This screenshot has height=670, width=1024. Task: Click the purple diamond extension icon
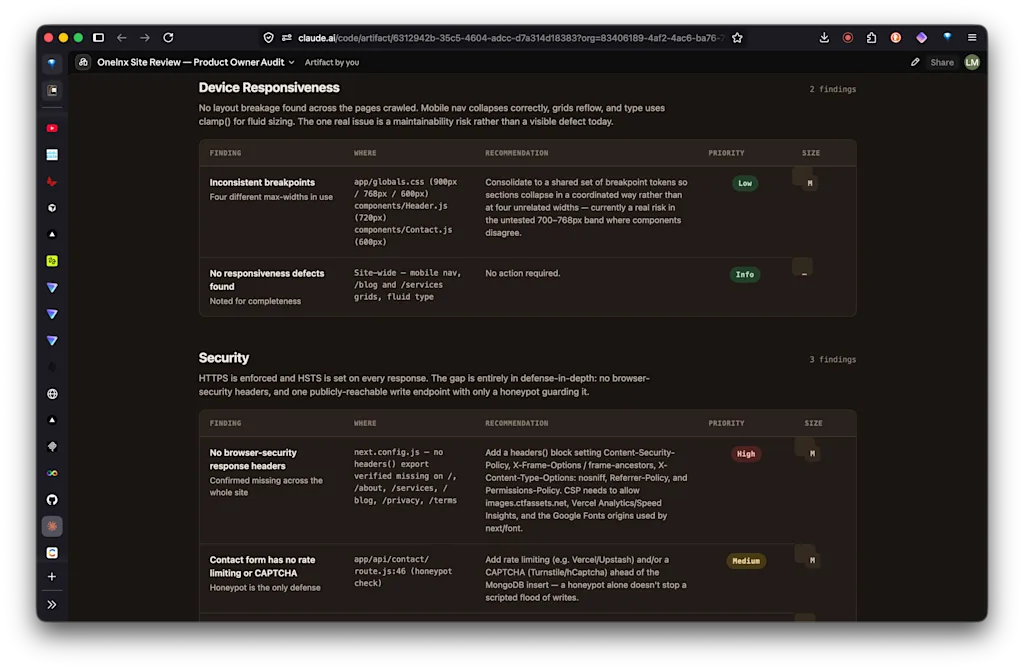coord(921,38)
